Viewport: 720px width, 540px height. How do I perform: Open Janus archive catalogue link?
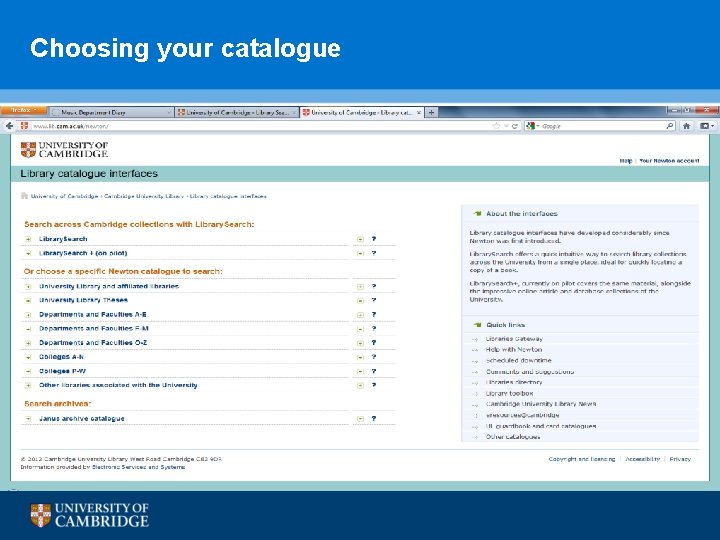[82, 418]
